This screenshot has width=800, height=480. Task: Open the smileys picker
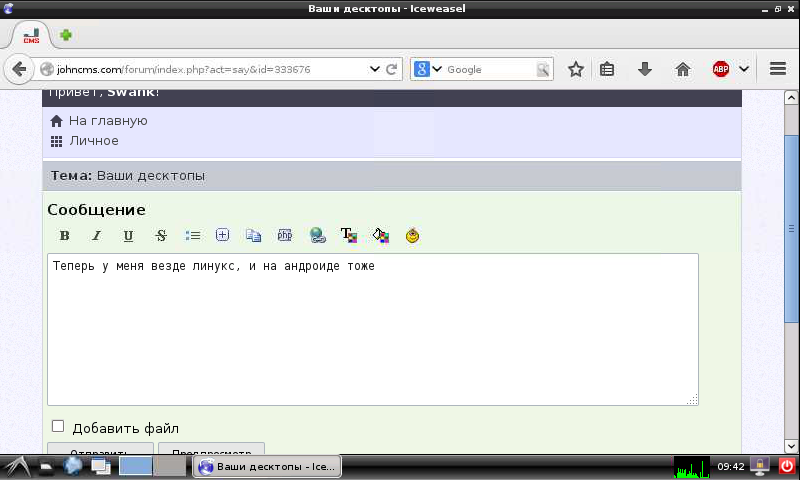click(412, 235)
